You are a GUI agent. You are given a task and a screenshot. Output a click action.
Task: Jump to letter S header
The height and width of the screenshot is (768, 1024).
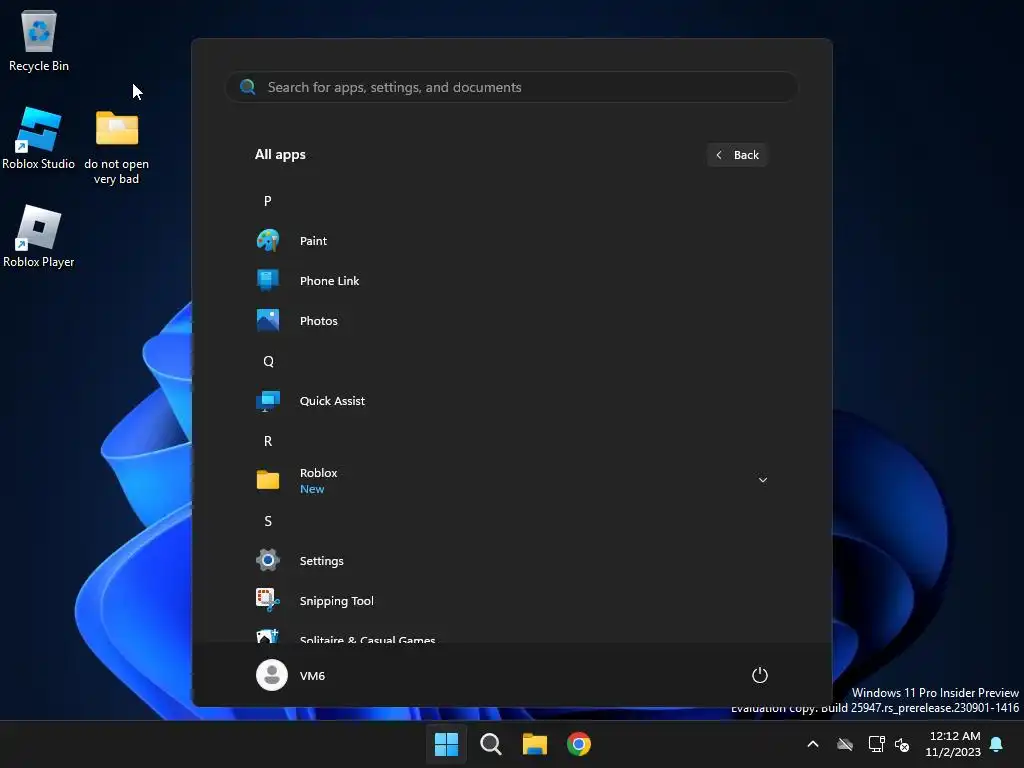pos(268,521)
